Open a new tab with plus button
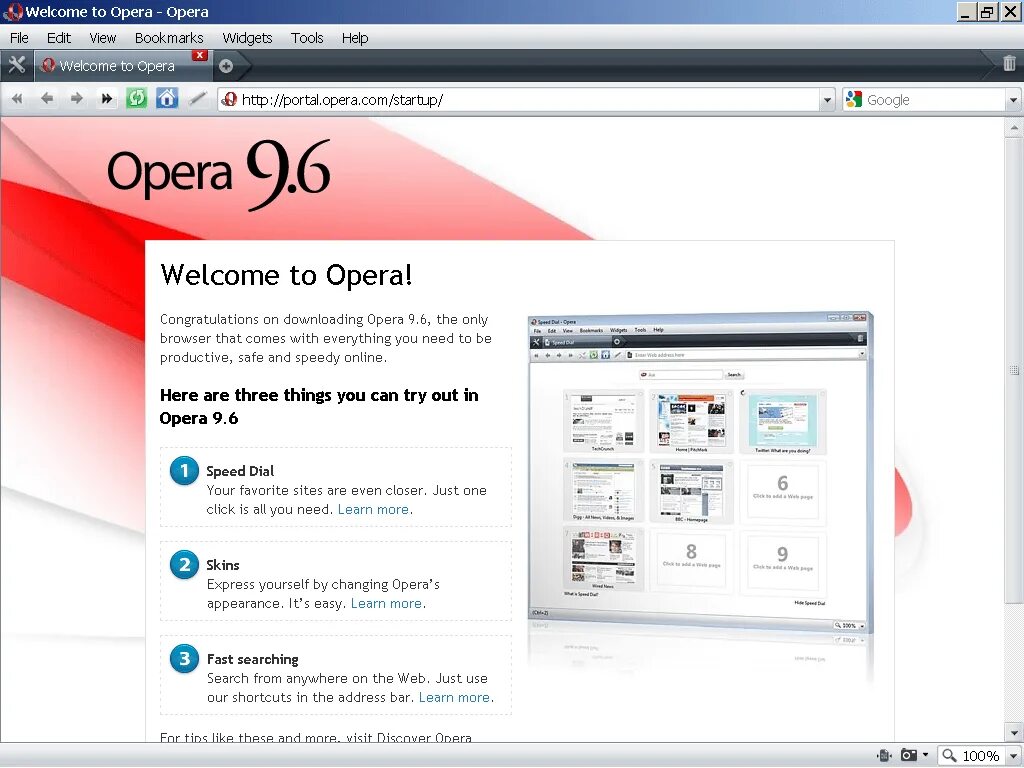1024x768 pixels. click(x=226, y=65)
